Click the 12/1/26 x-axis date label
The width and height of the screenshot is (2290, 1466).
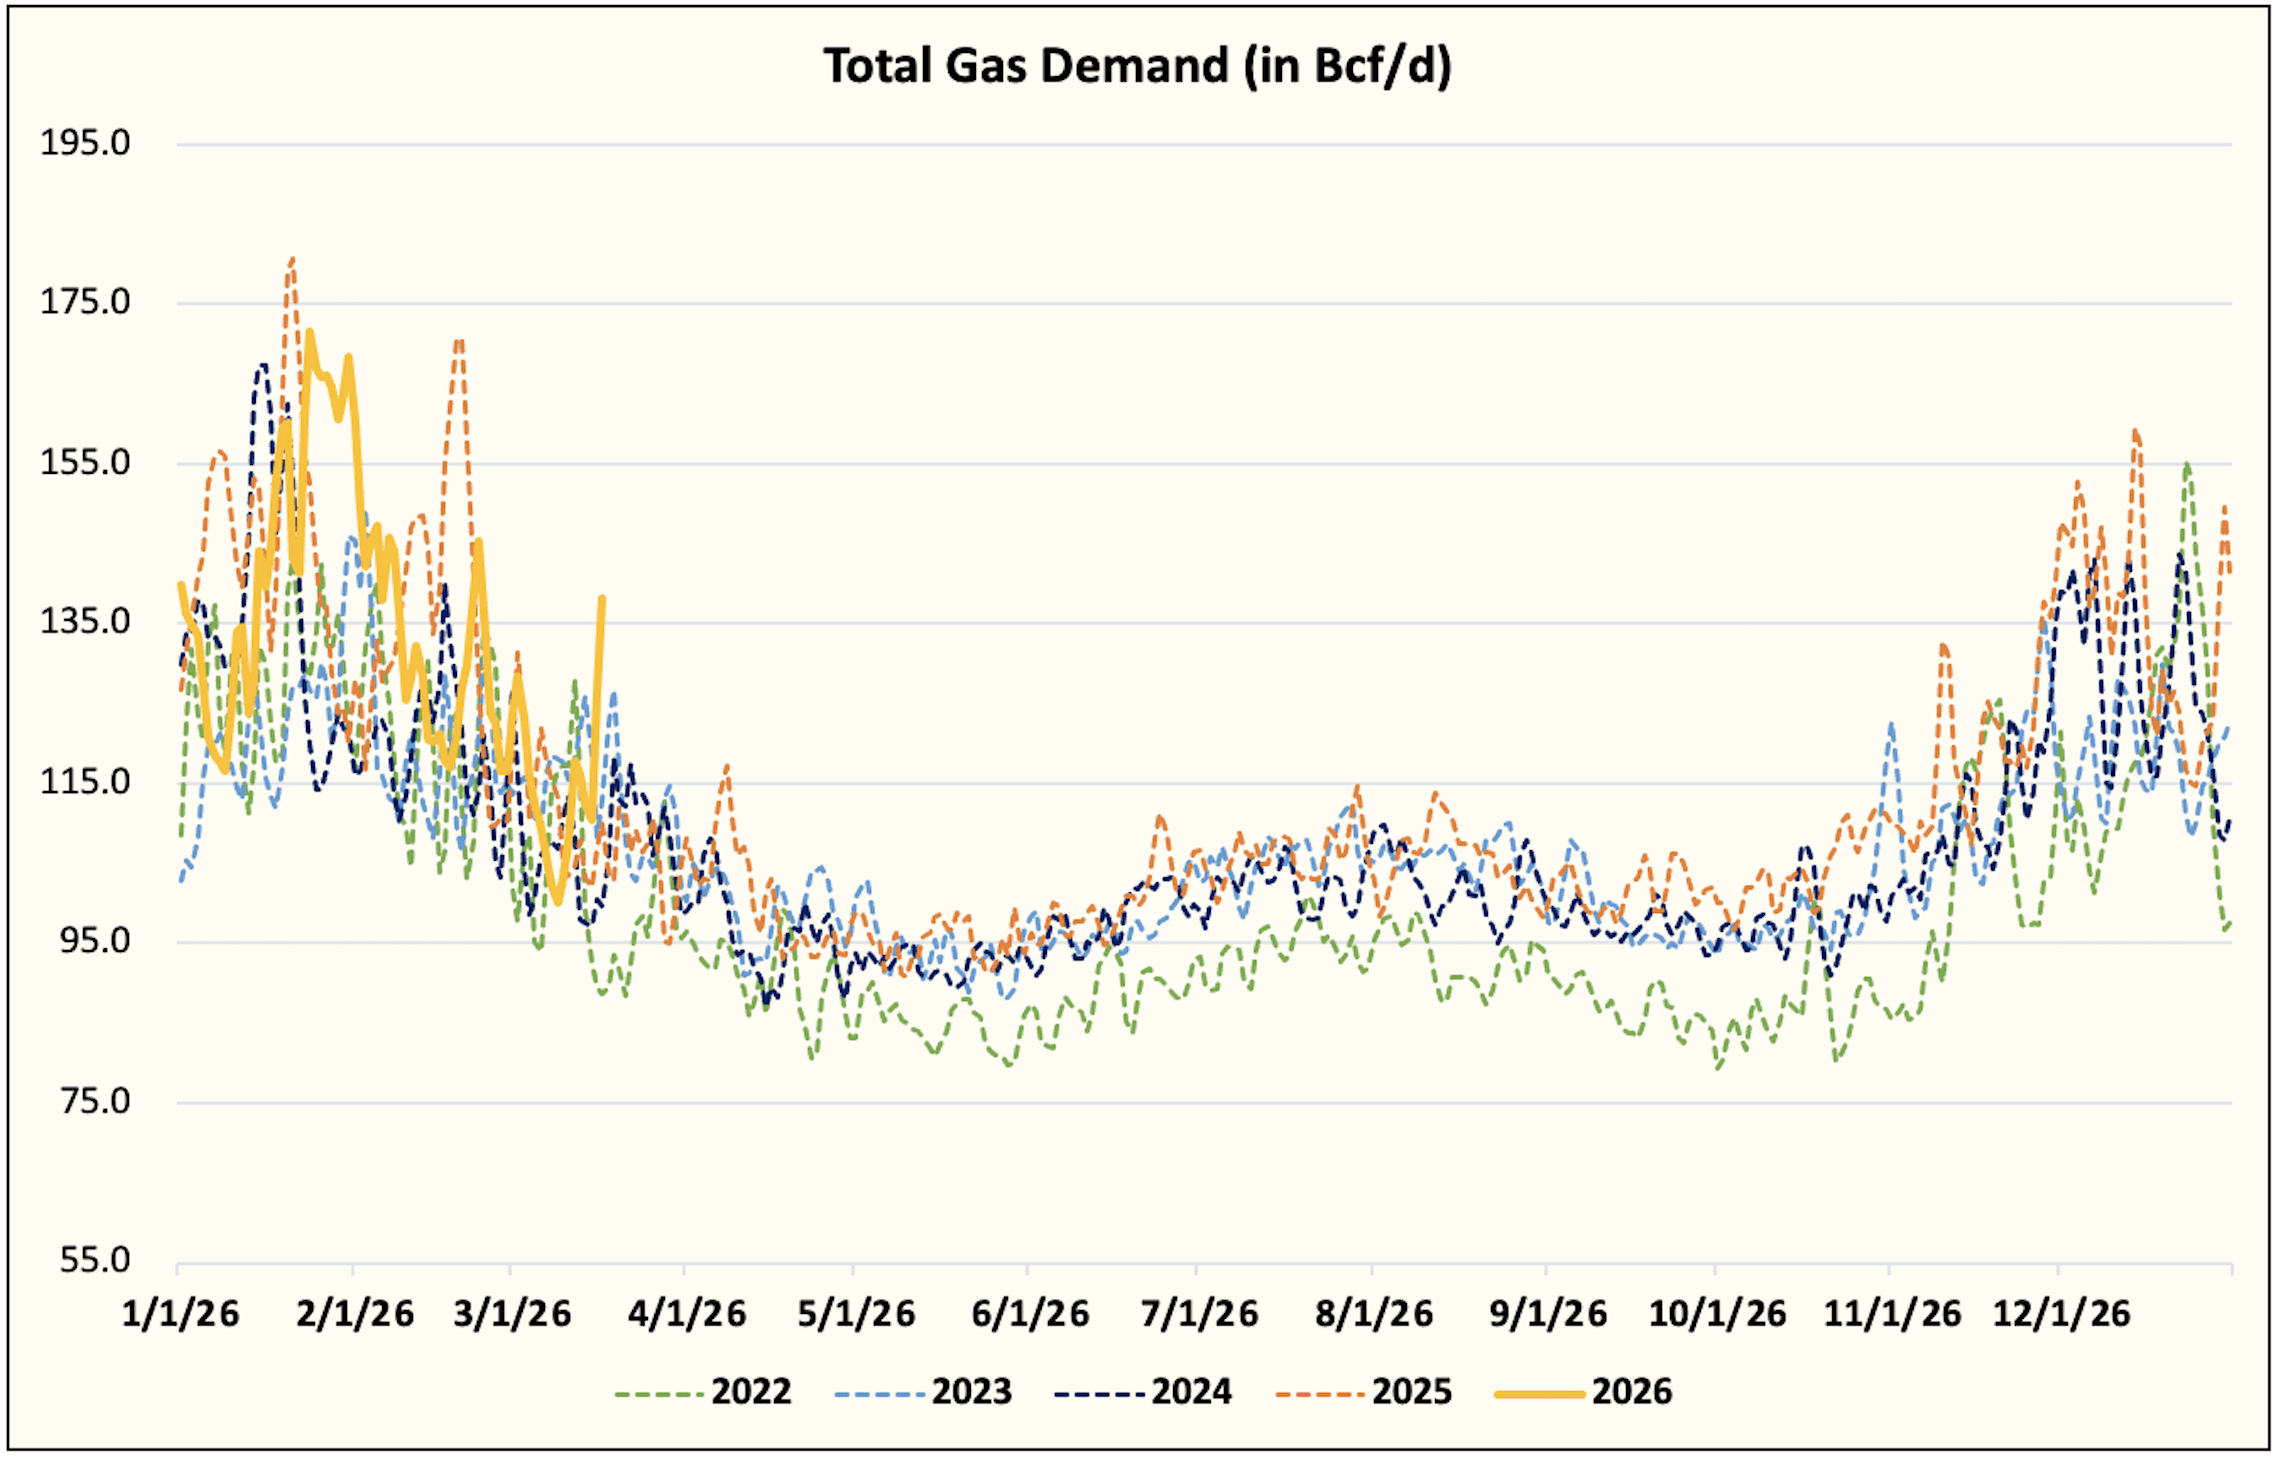click(x=2061, y=1315)
